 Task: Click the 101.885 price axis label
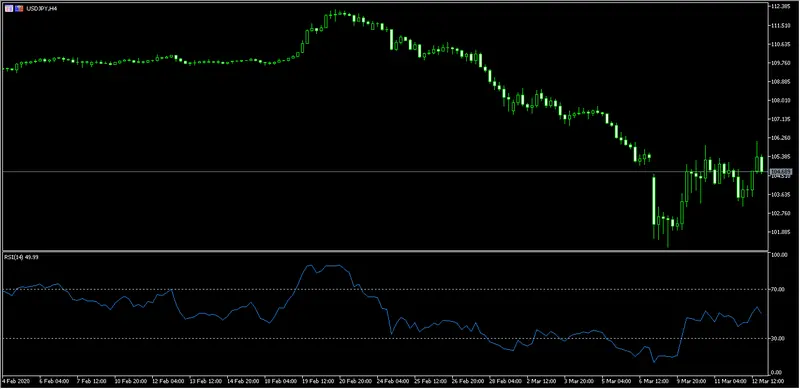pyautogui.click(x=781, y=232)
